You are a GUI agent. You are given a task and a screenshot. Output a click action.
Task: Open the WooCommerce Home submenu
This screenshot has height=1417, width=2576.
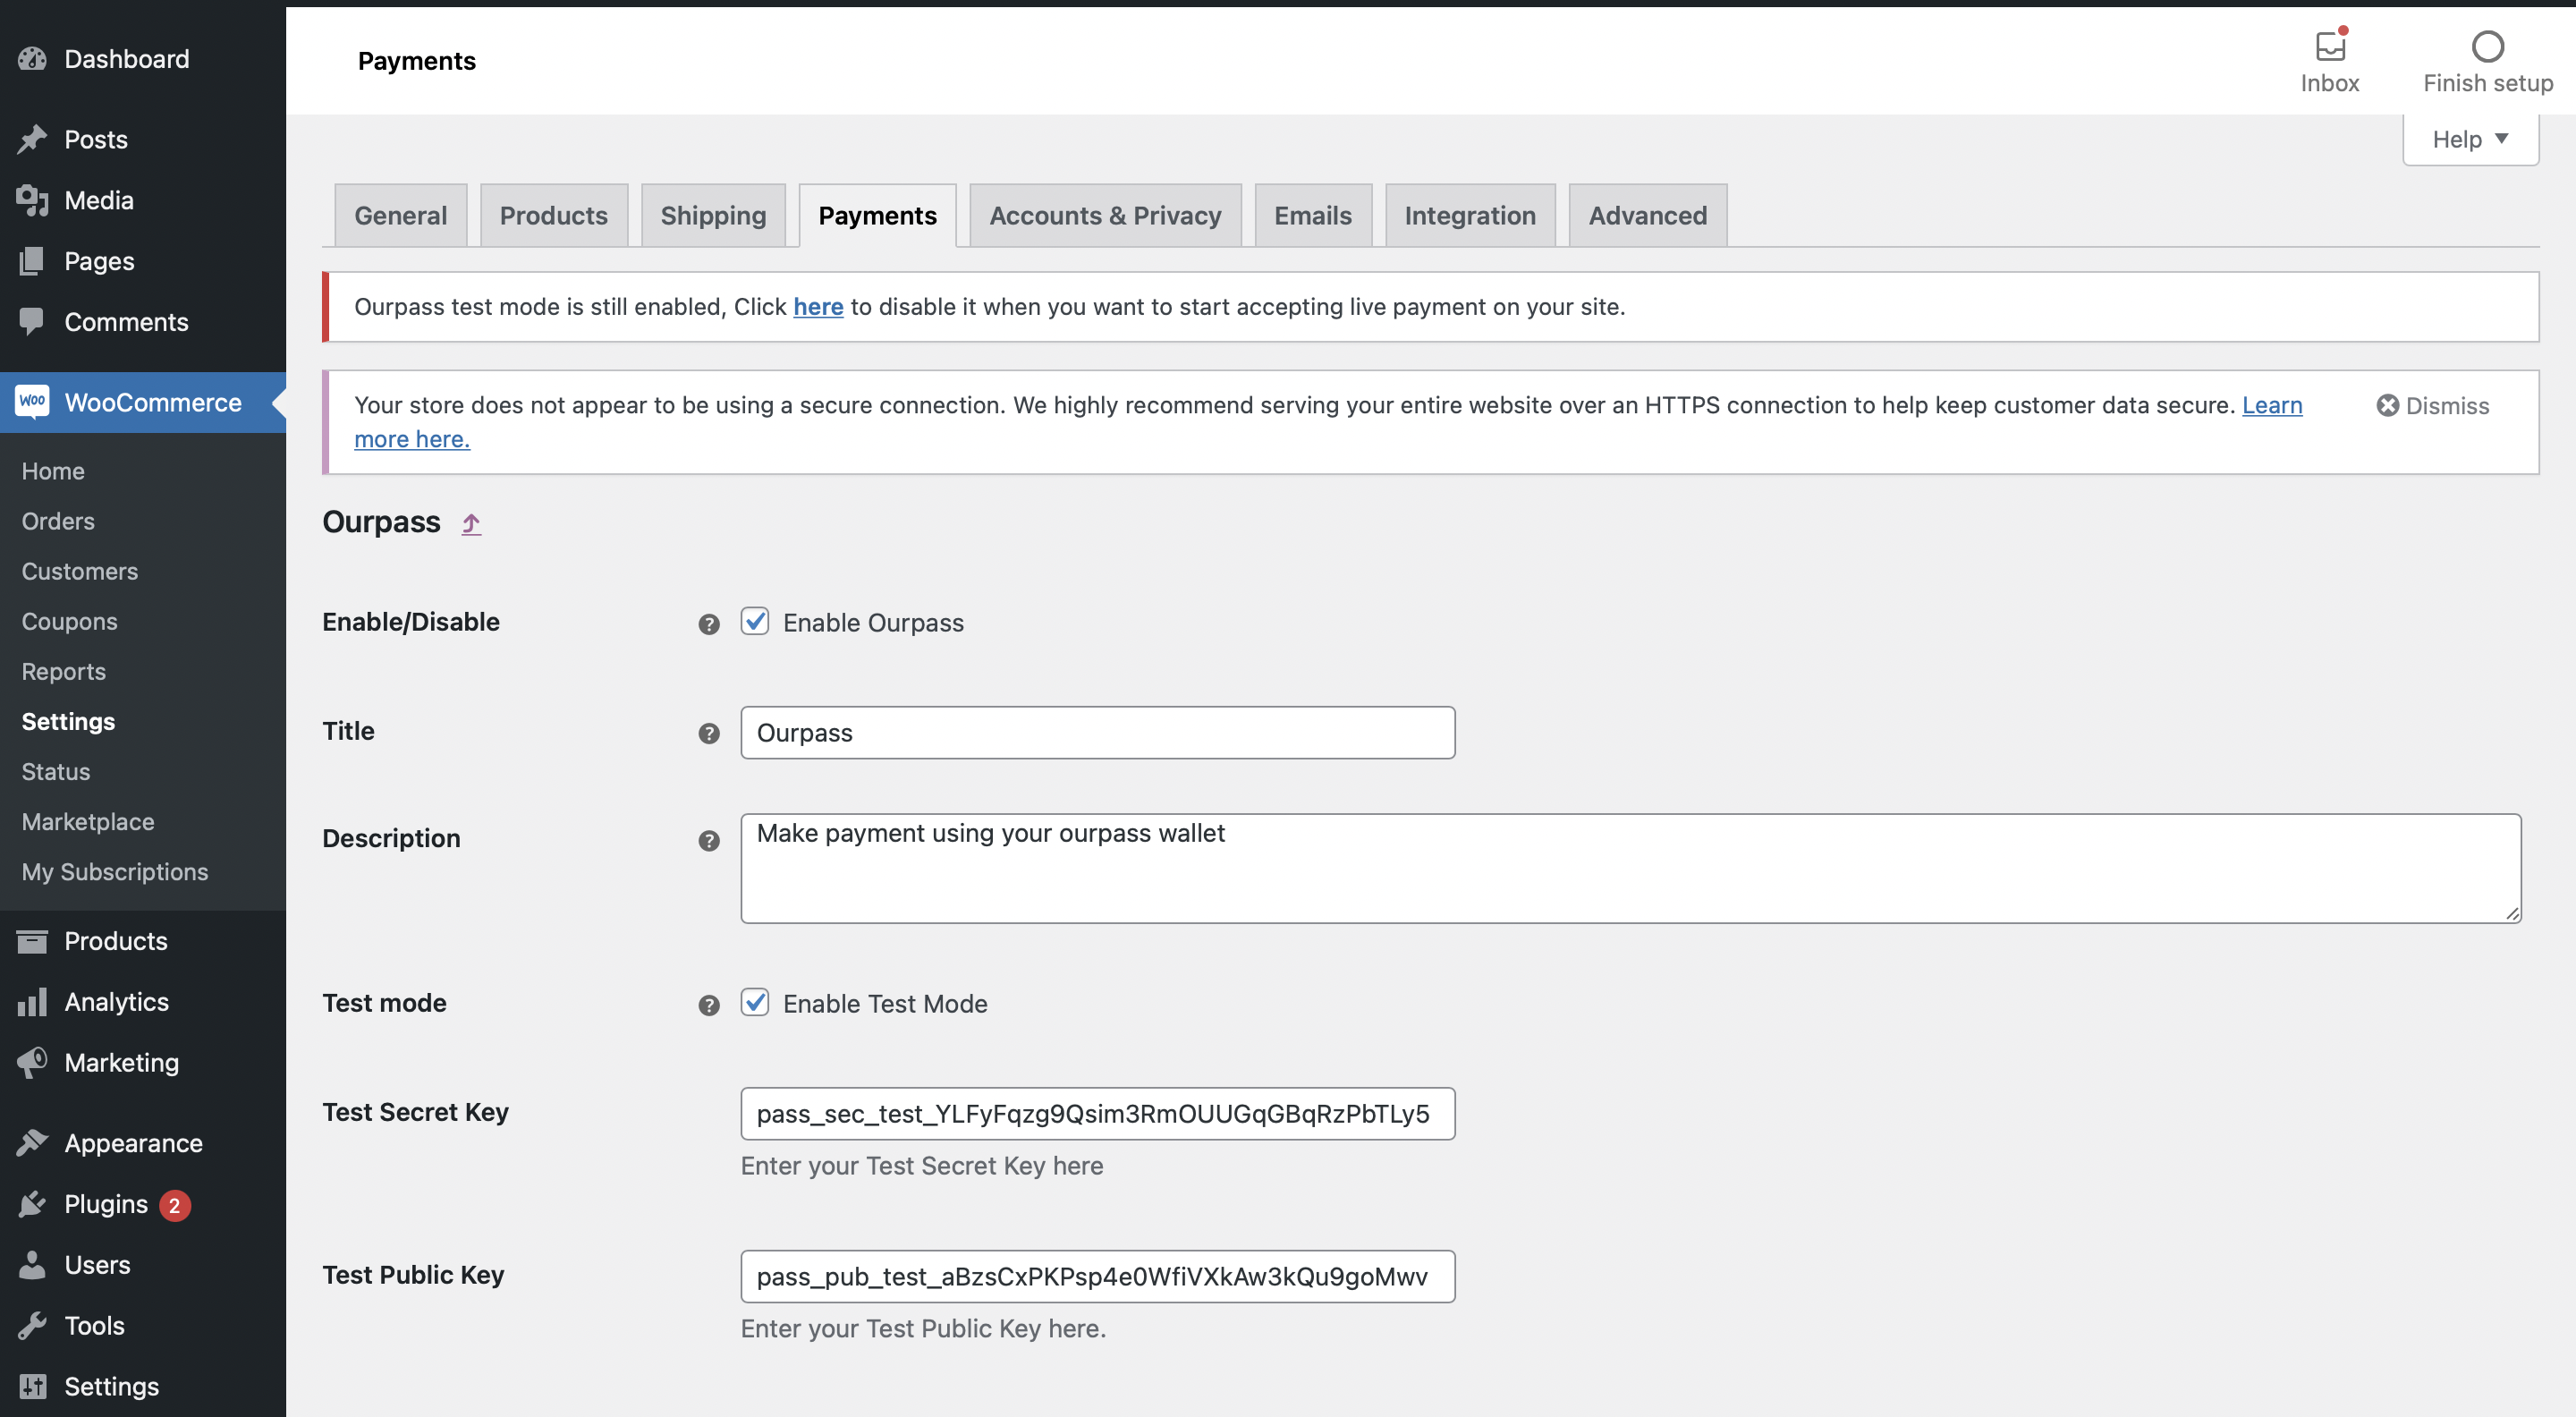coord(53,471)
